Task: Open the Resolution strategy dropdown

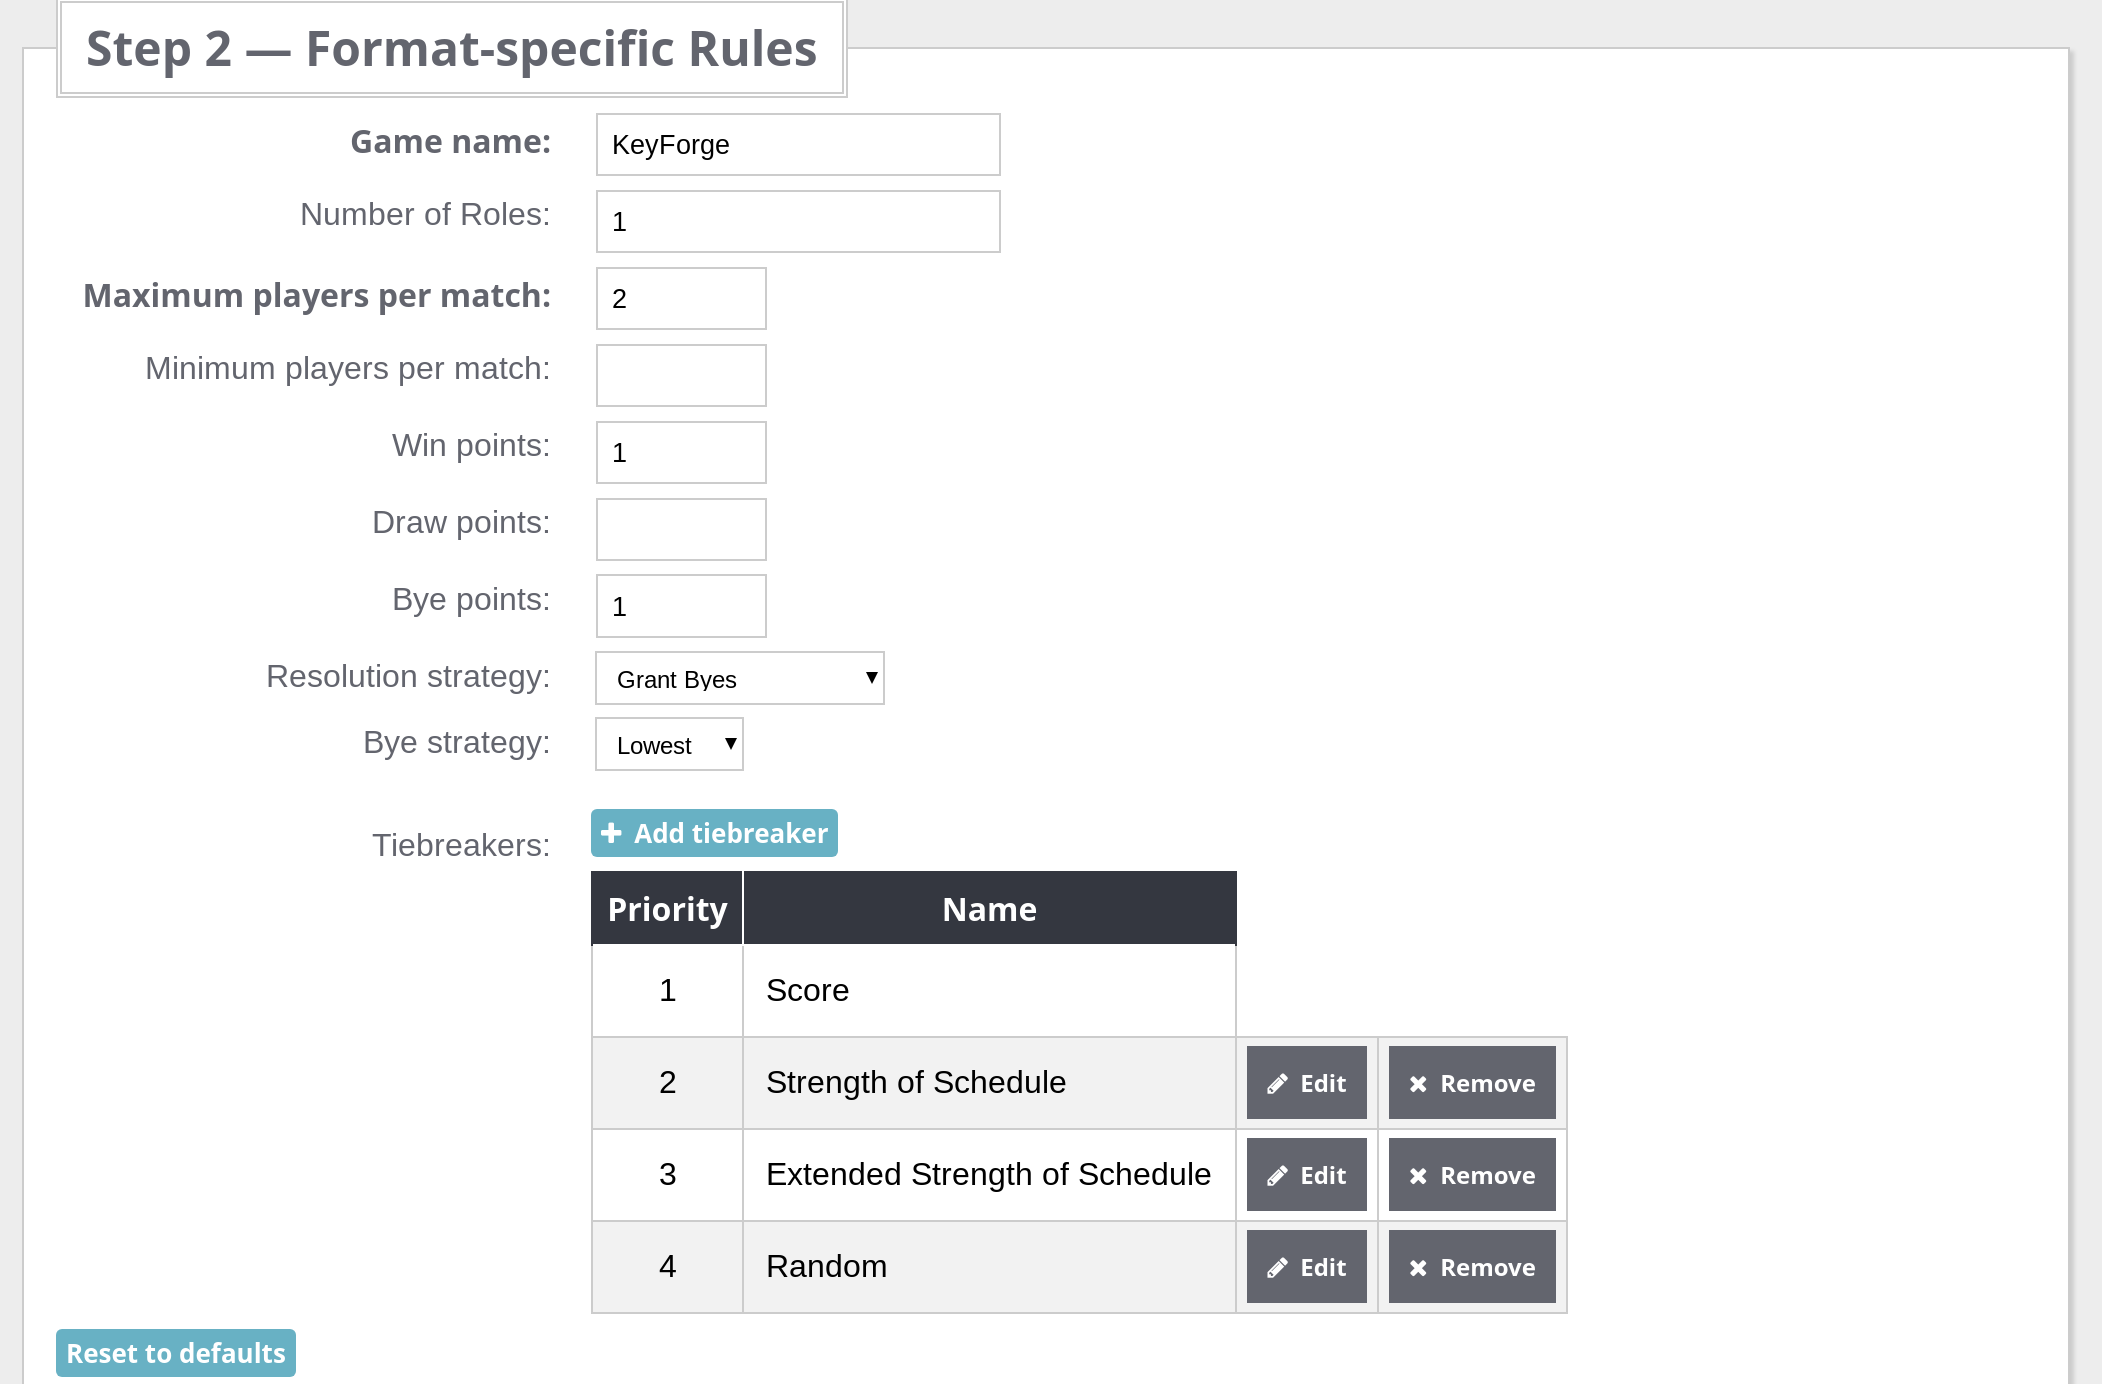Action: pos(739,679)
